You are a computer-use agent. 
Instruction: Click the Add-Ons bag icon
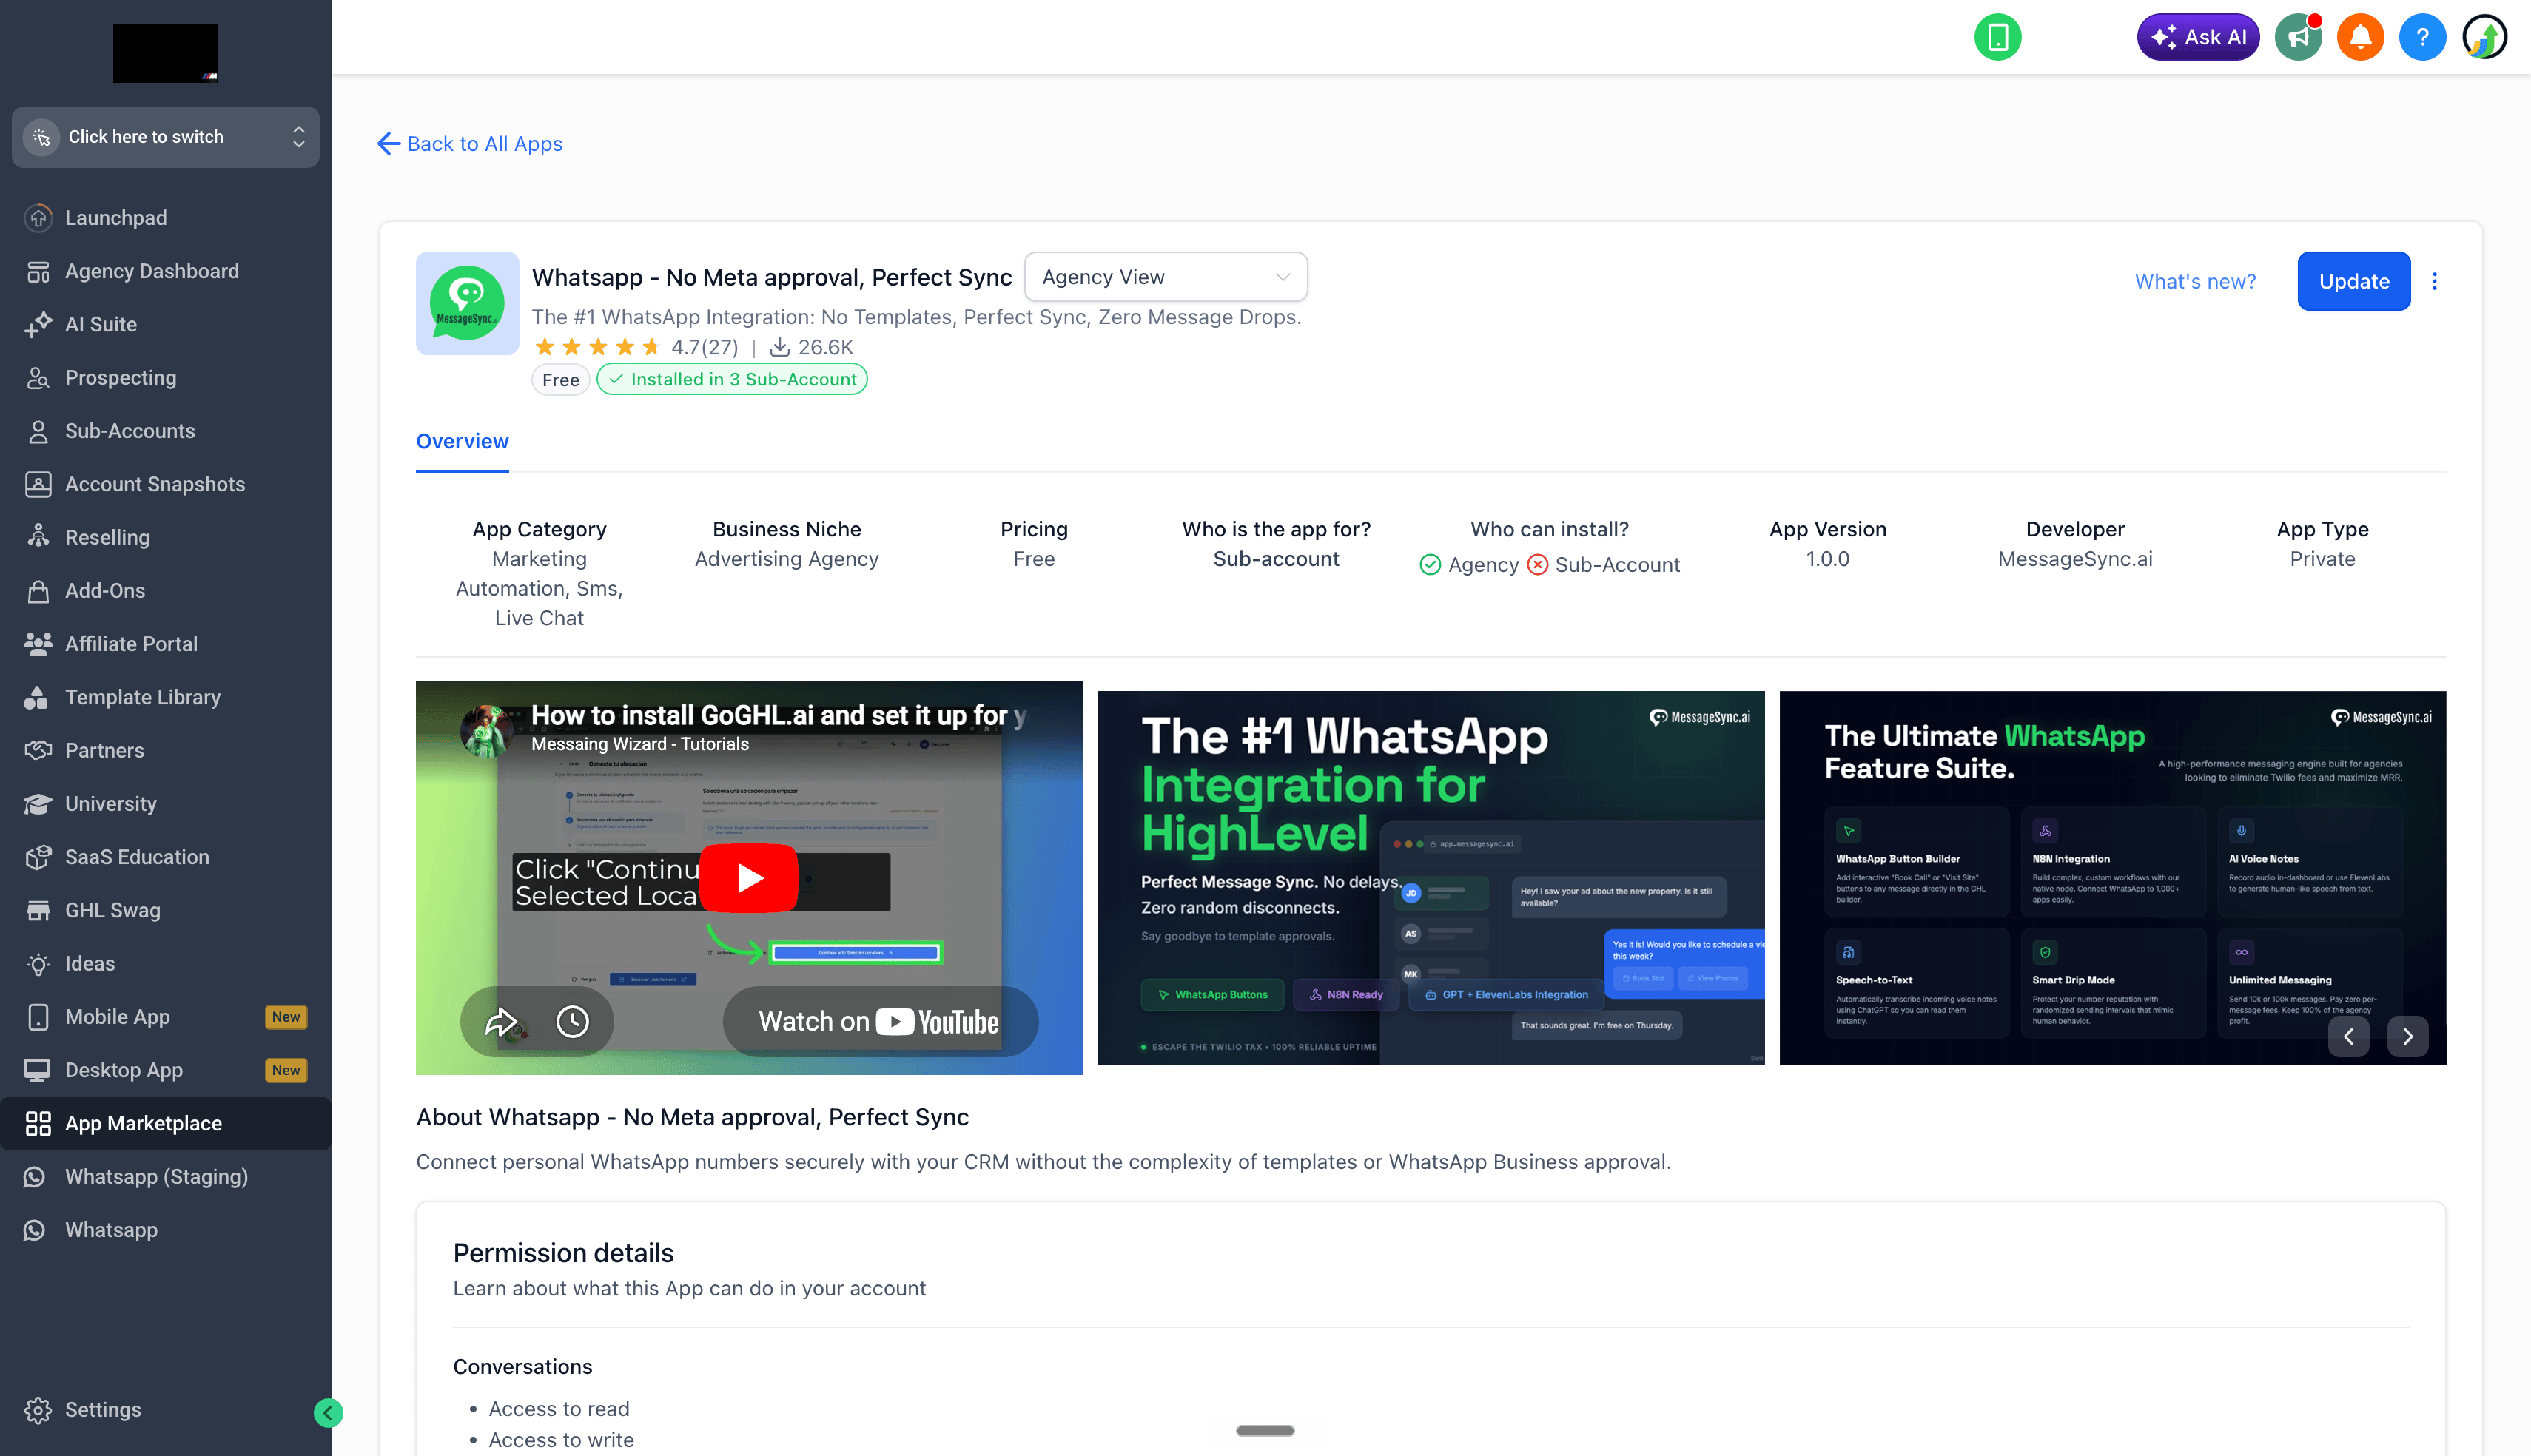point(38,591)
